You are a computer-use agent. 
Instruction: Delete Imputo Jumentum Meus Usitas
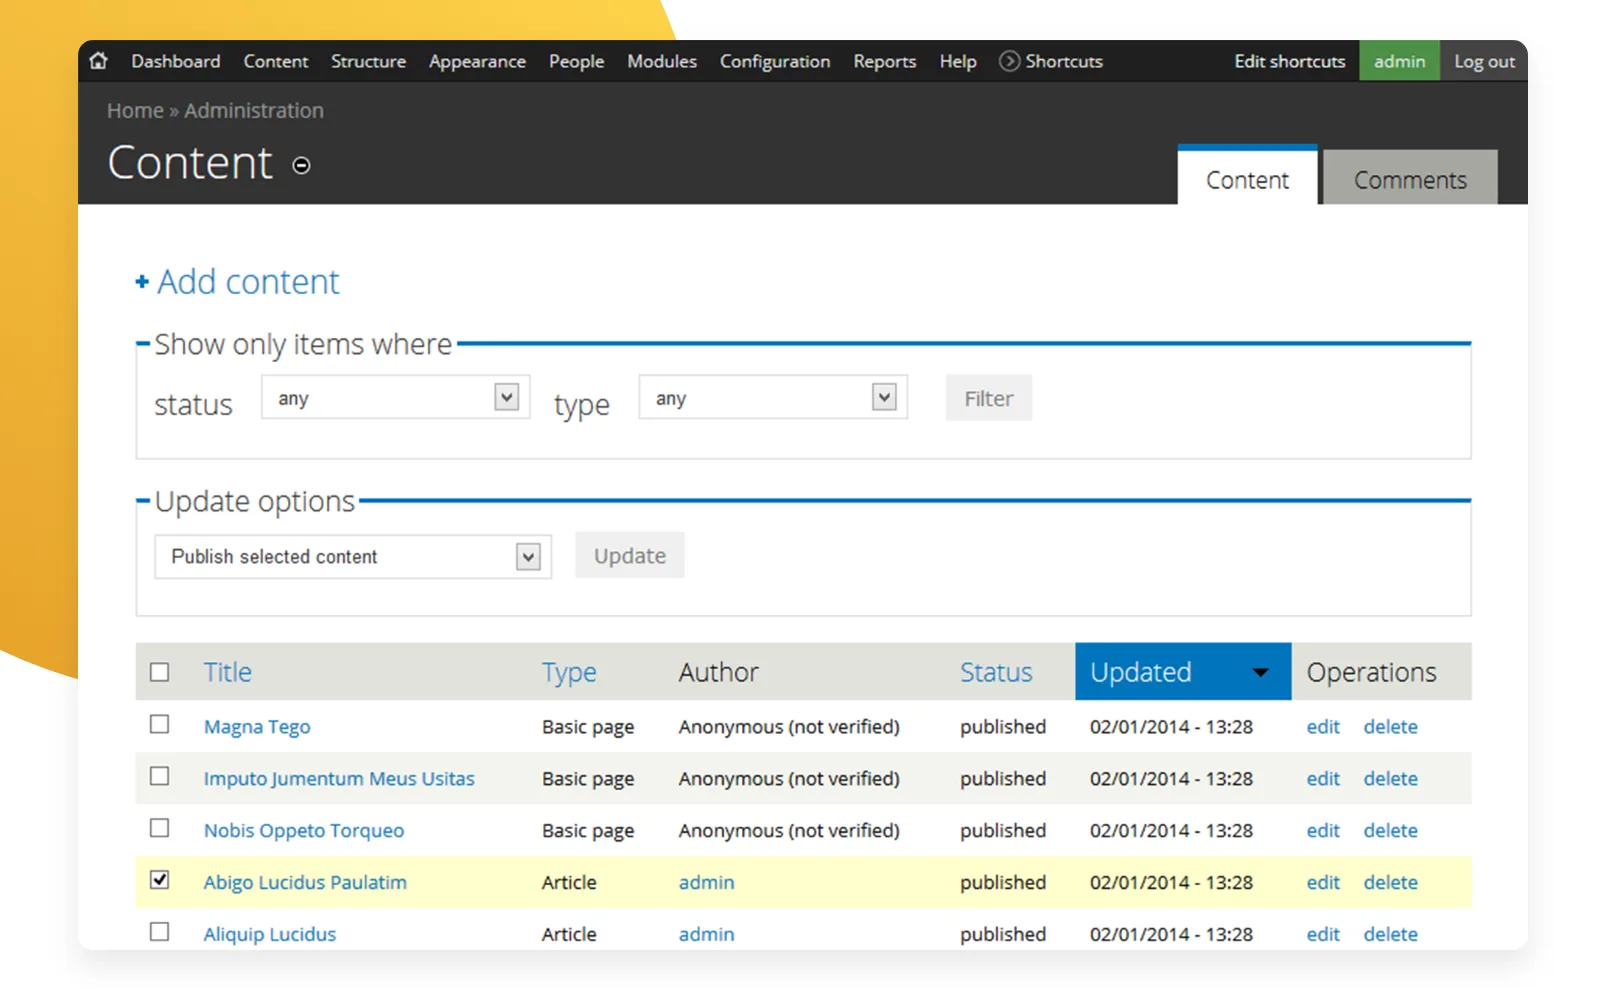click(1390, 779)
